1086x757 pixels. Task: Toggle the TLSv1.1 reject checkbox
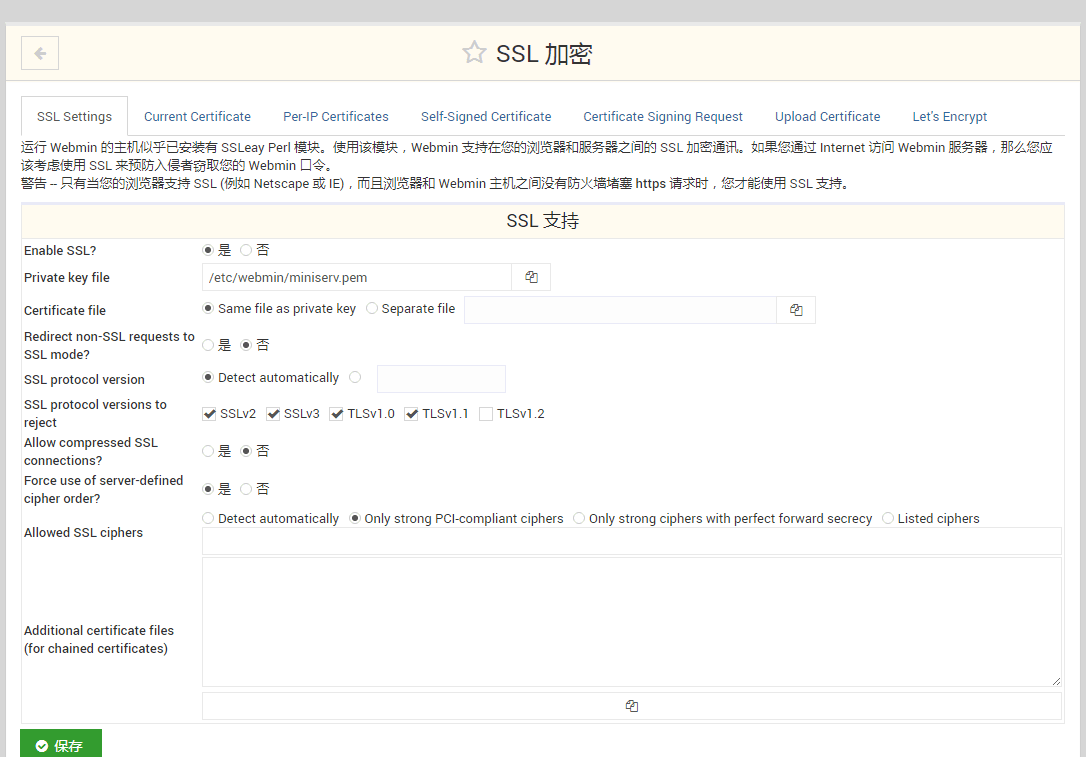click(x=411, y=414)
